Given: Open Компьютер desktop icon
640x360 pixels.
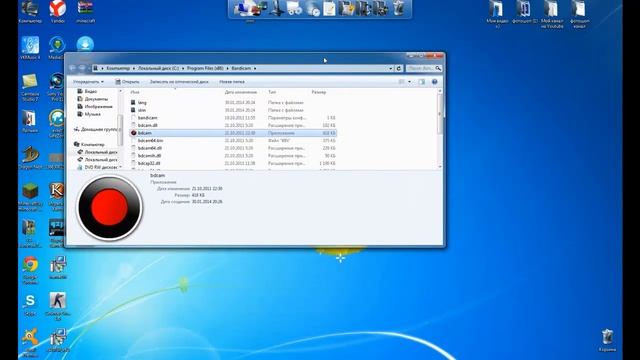Looking at the screenshot, I should pyautogui.click(x=30, y=12).
